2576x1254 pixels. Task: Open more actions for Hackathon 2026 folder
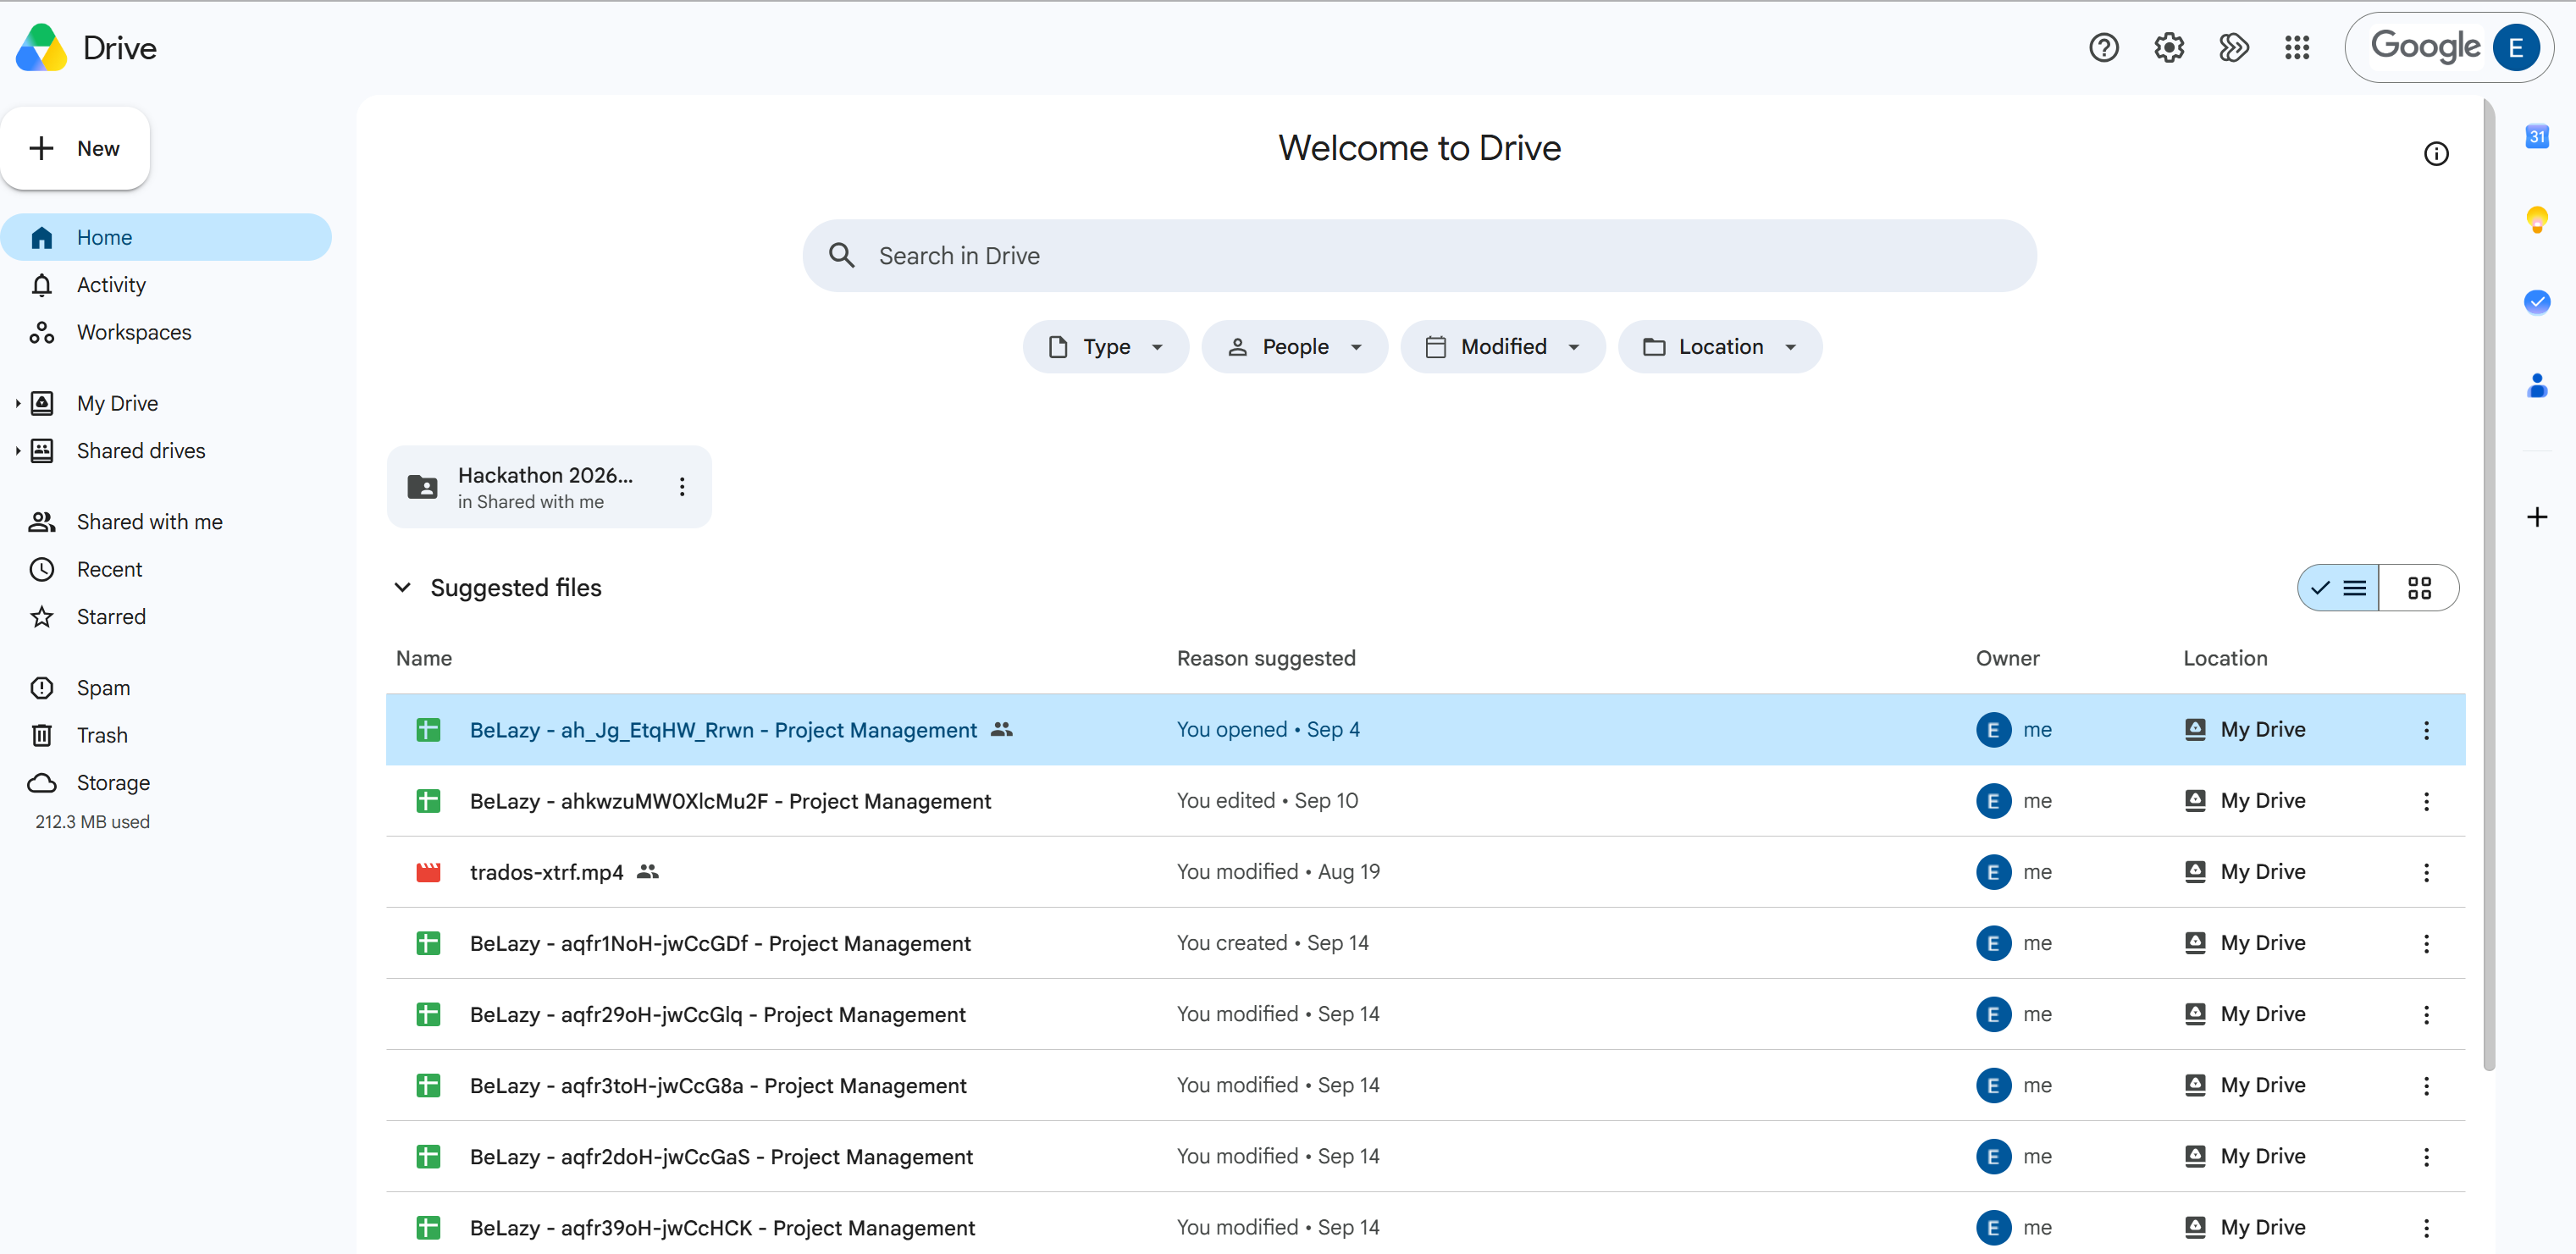click(x=682, y=487)
